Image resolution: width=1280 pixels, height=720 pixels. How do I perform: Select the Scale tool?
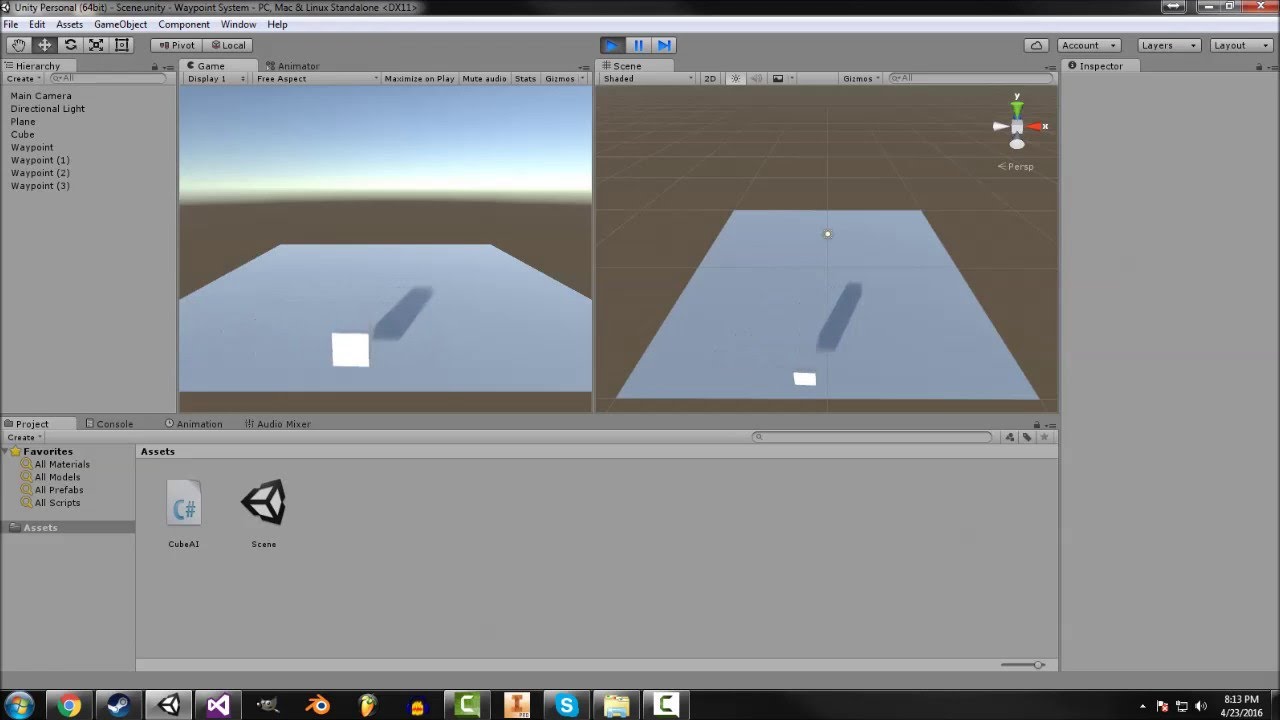click(96, 44)
